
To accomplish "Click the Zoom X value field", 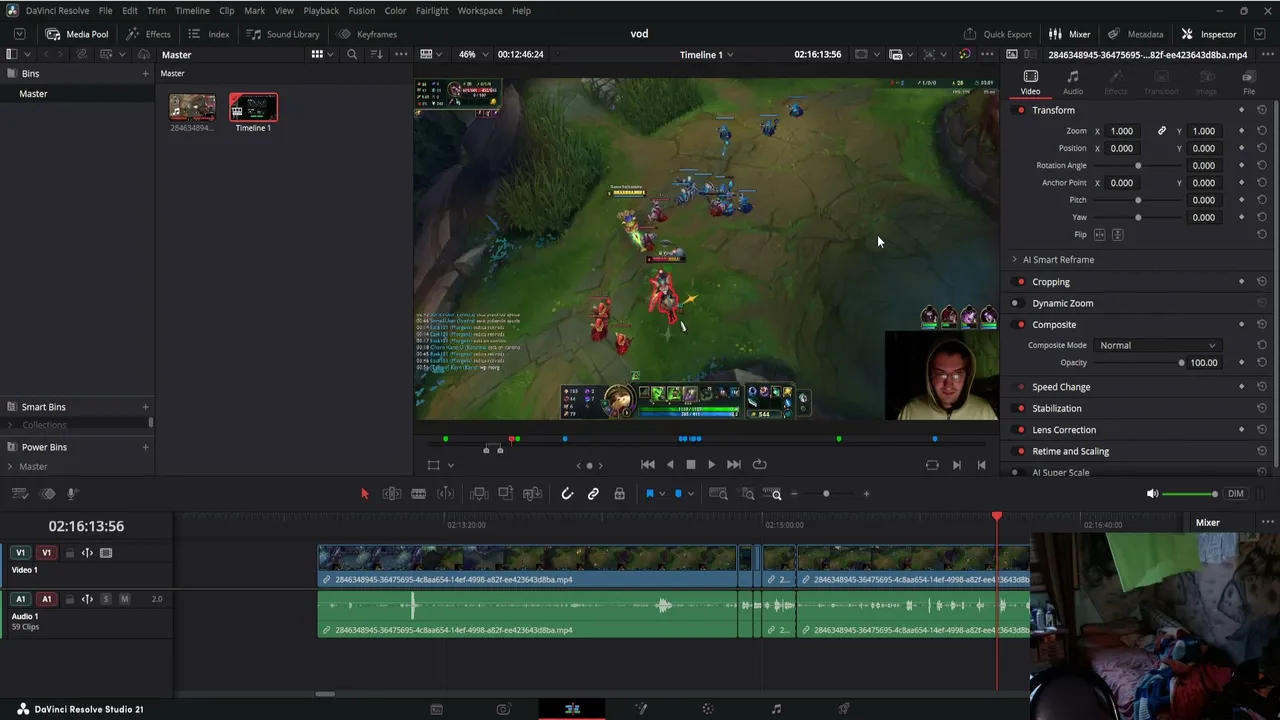I will click(1122, 131).
